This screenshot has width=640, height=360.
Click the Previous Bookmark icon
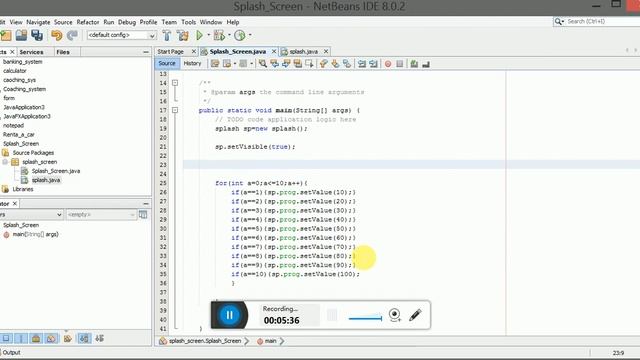pyautogui.click(x=324, y=64)
